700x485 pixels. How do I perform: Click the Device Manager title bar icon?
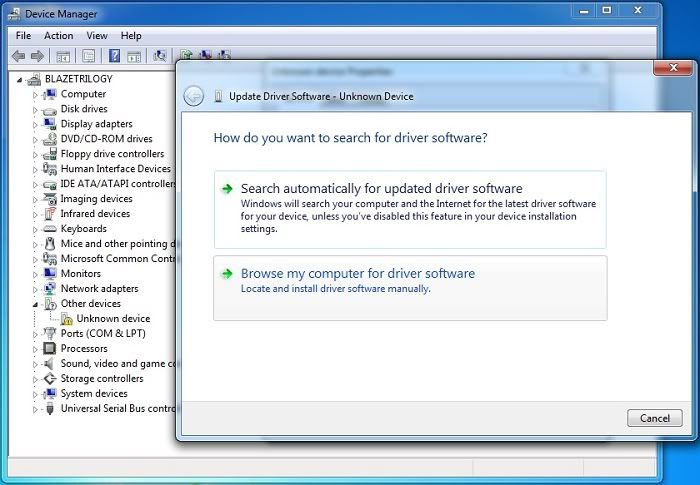tap(14, 14)
